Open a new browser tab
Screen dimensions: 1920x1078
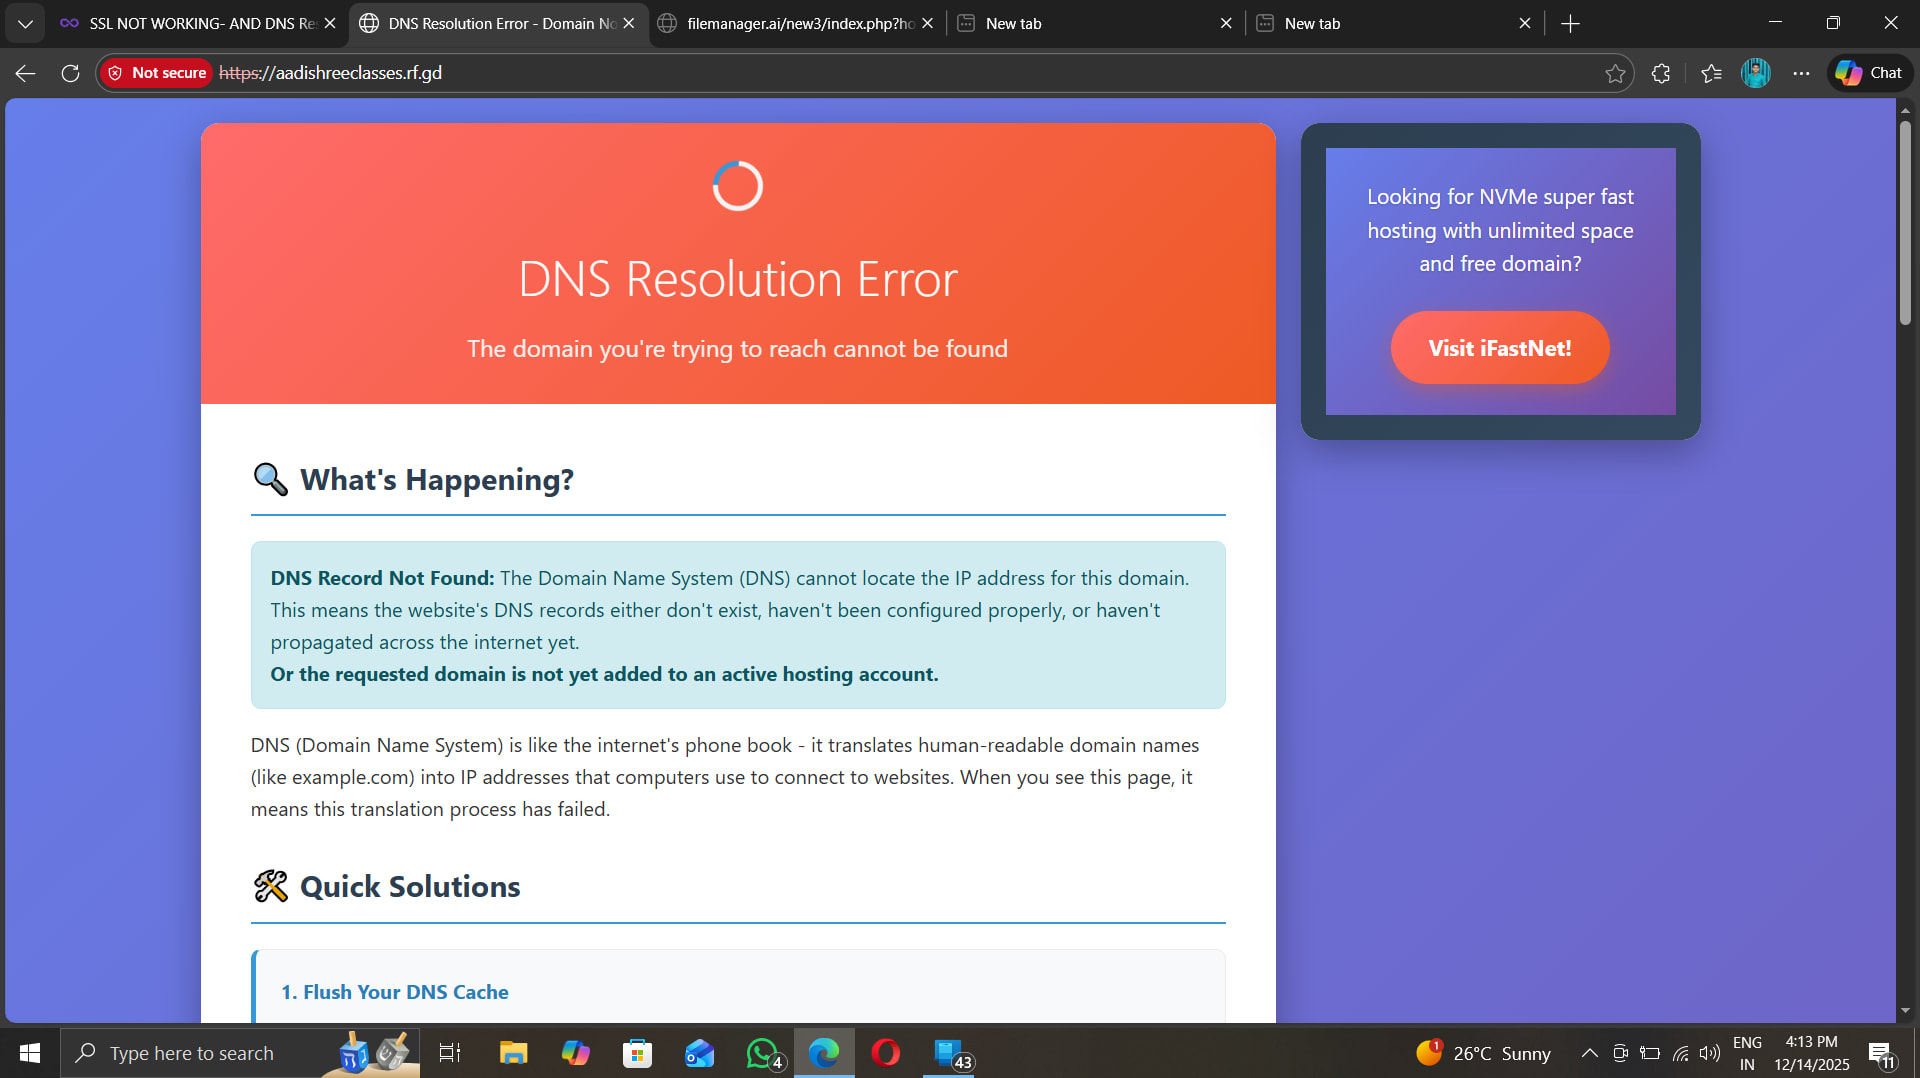click(1570, 23)
